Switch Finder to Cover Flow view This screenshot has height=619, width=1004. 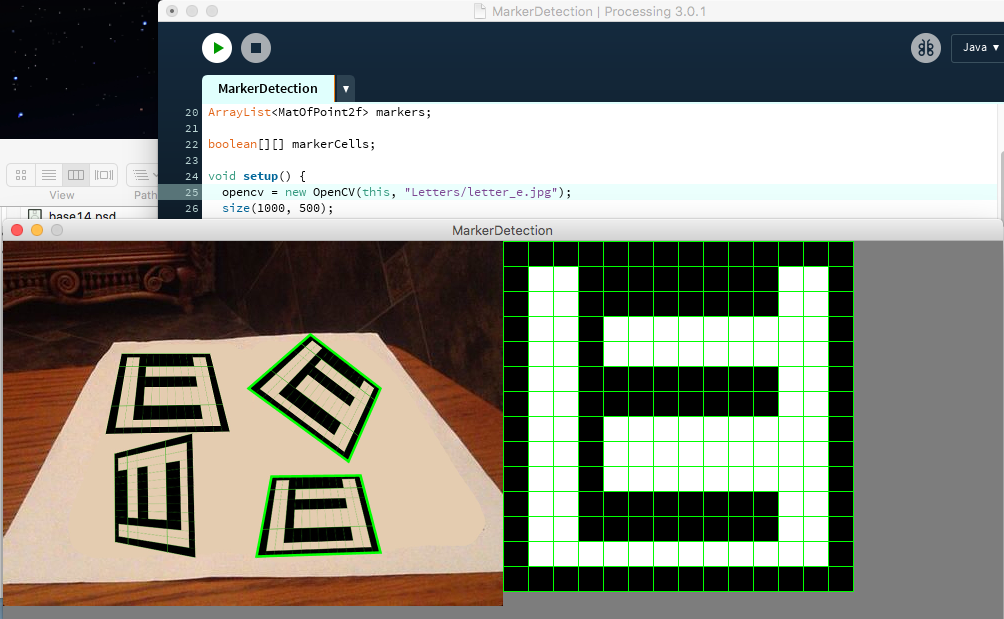[104, 175]
